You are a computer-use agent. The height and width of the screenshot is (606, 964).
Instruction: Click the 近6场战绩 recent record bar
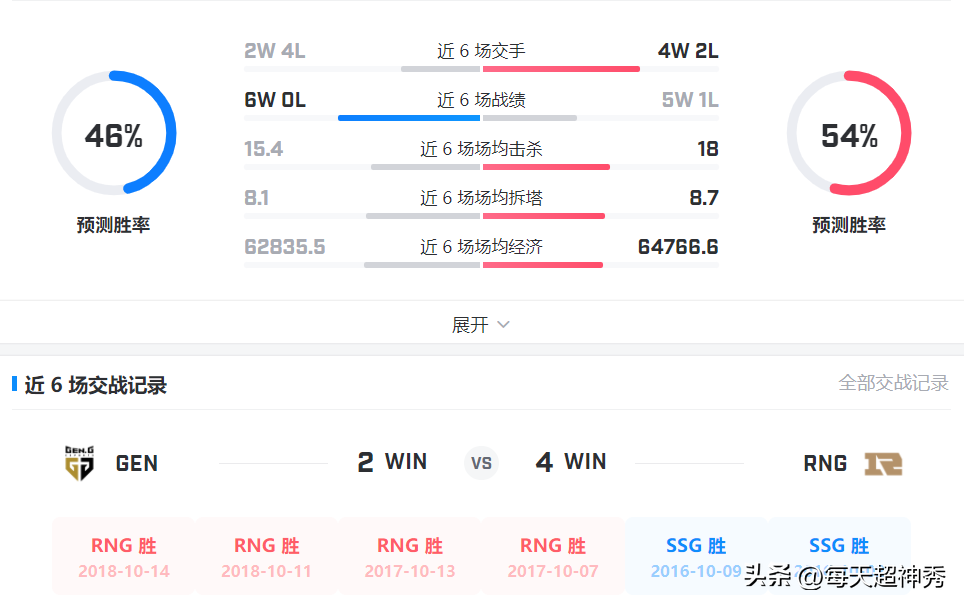(481, 118)
